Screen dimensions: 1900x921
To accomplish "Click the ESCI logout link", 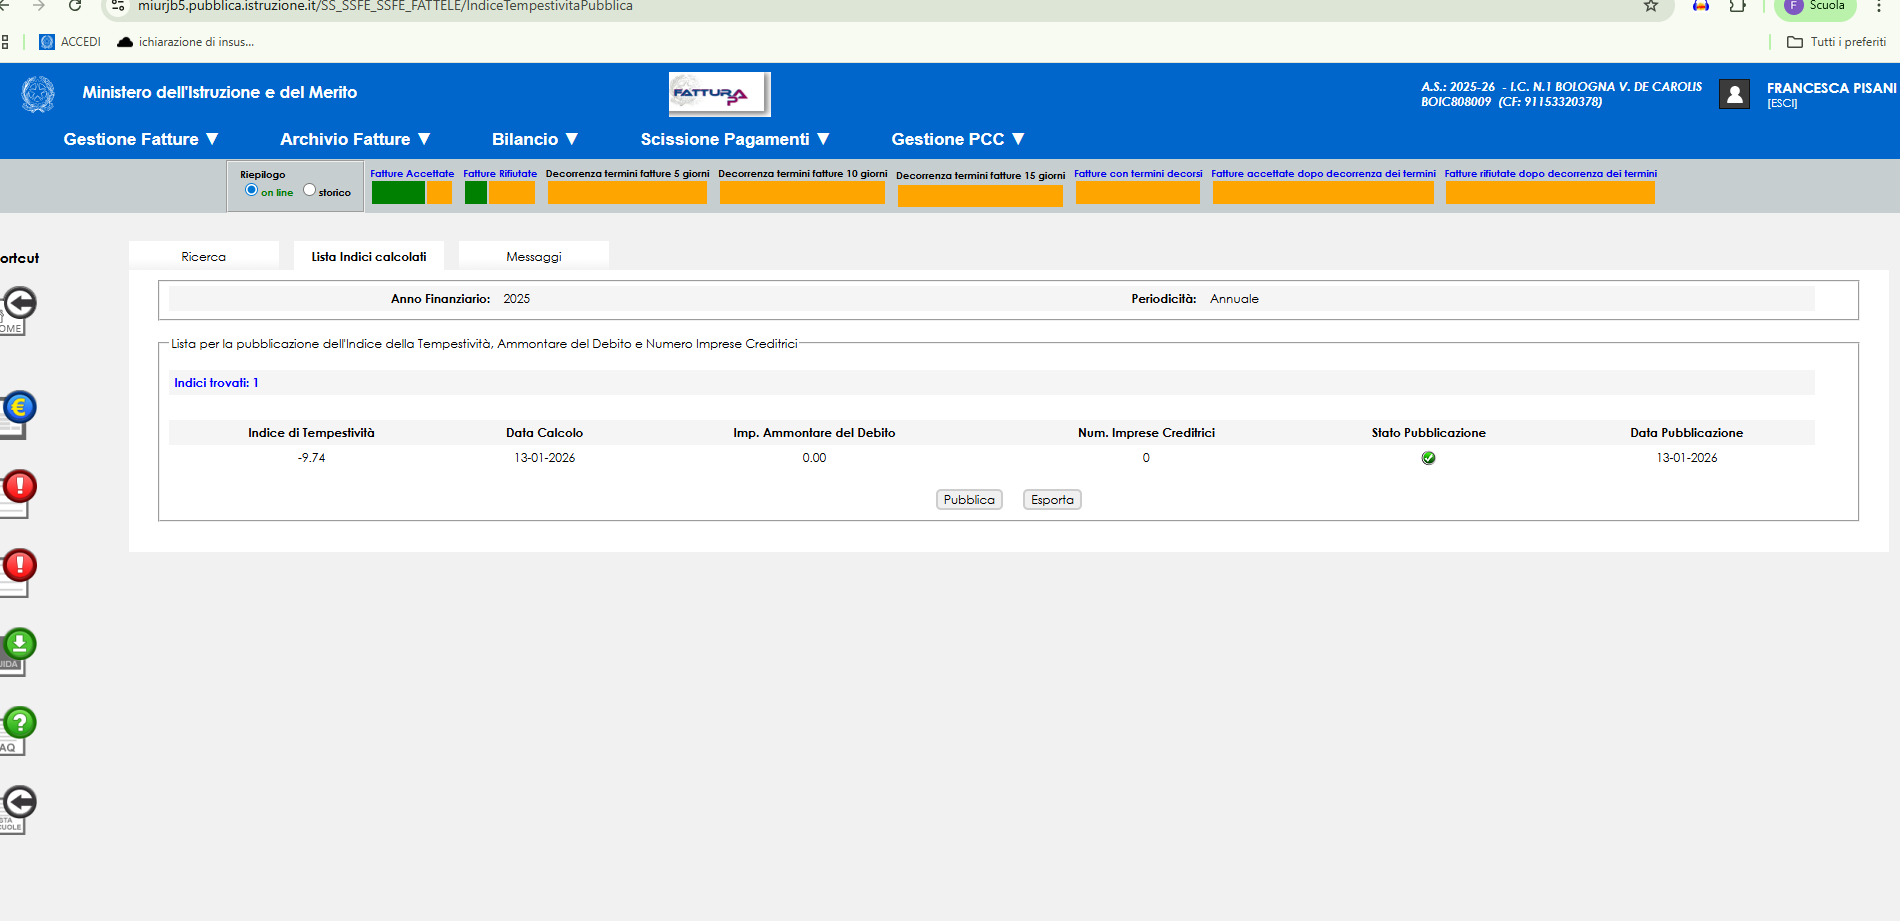I will (1782, 104).
